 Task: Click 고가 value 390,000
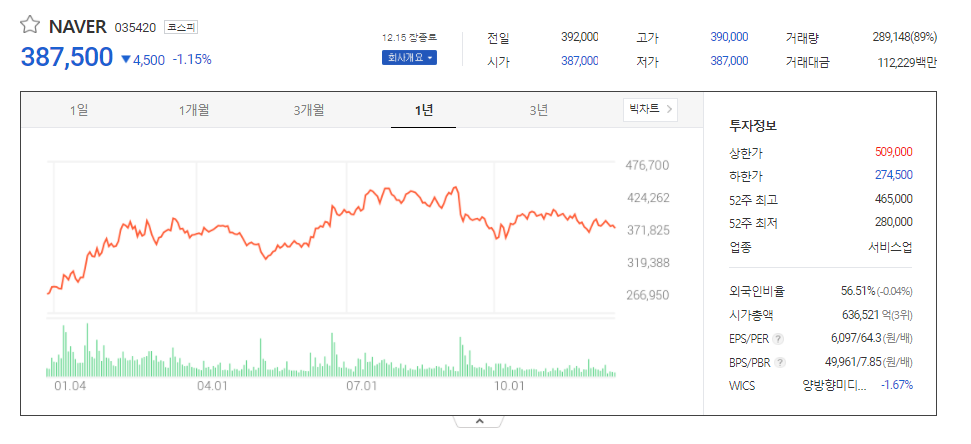pyautogui.click(x=729, y=37)
